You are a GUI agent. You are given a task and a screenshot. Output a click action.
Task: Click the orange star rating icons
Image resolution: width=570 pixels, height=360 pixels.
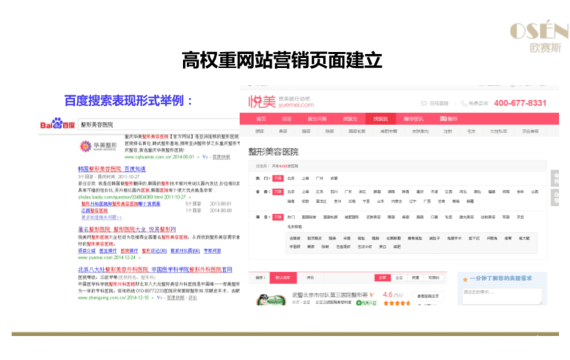click(x=397, y=303)
